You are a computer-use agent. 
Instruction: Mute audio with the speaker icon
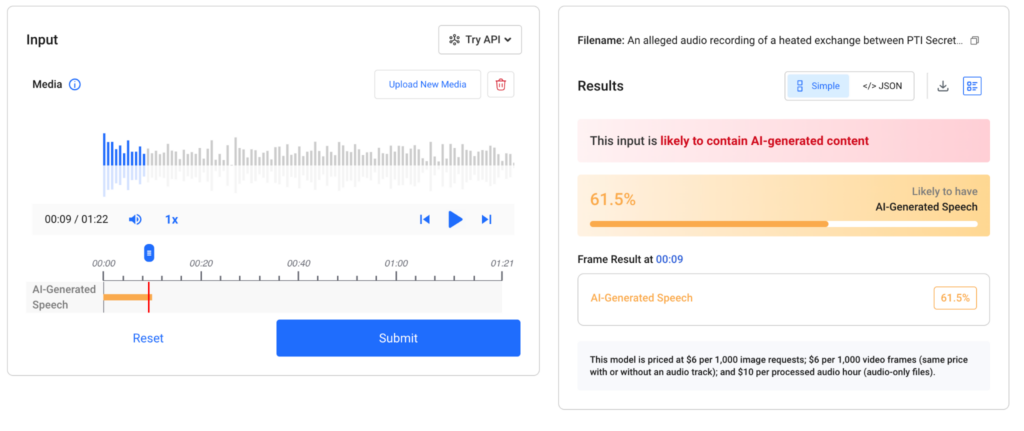[135, 219]
